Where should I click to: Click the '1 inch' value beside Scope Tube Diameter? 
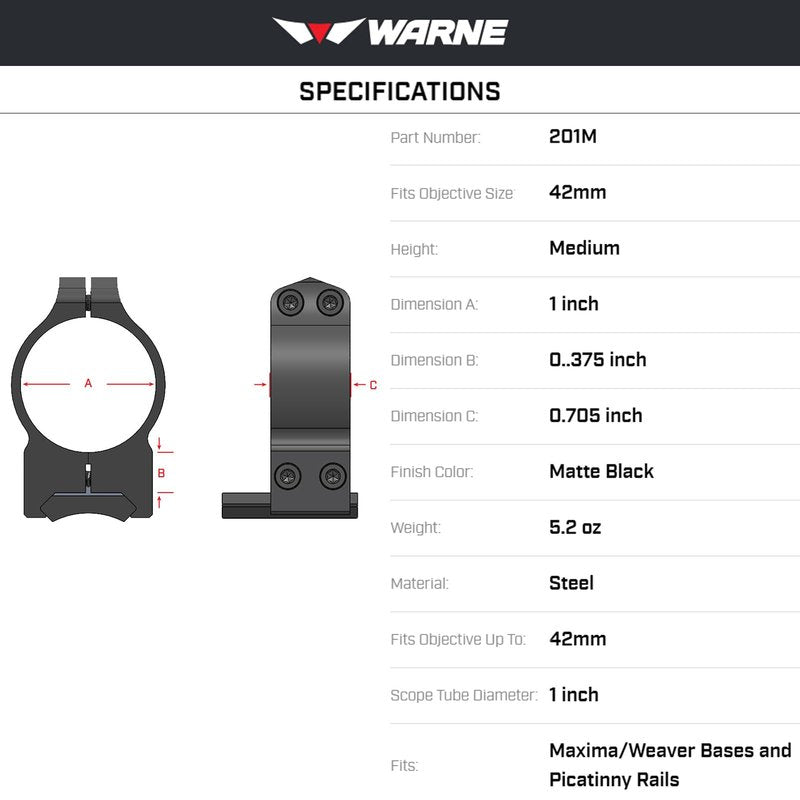[x=573, y=694]
